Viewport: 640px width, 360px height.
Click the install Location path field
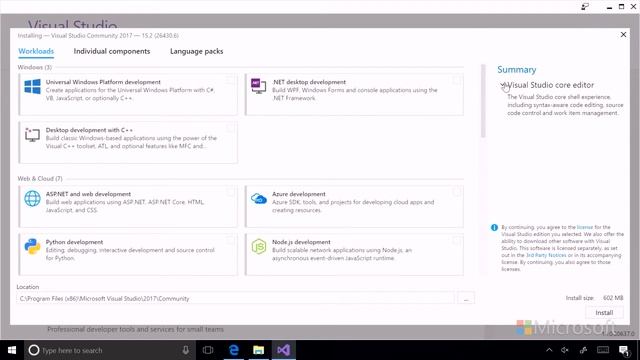[236, 299]
